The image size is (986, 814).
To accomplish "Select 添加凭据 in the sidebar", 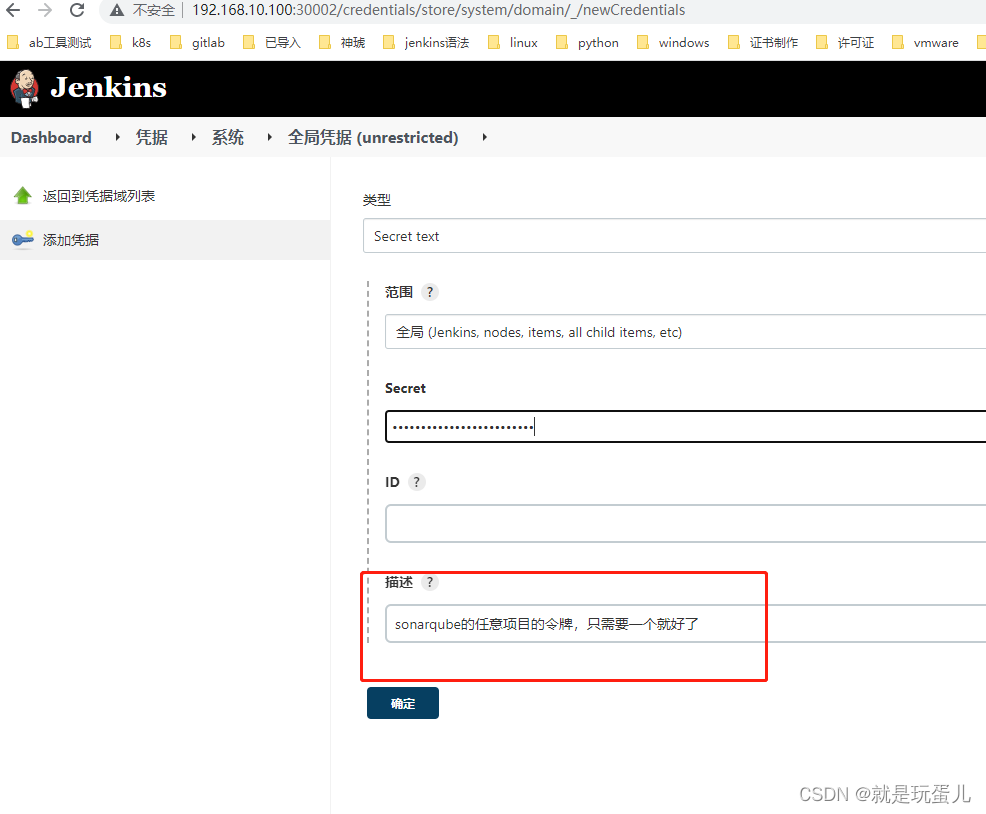I will (70, 240).
